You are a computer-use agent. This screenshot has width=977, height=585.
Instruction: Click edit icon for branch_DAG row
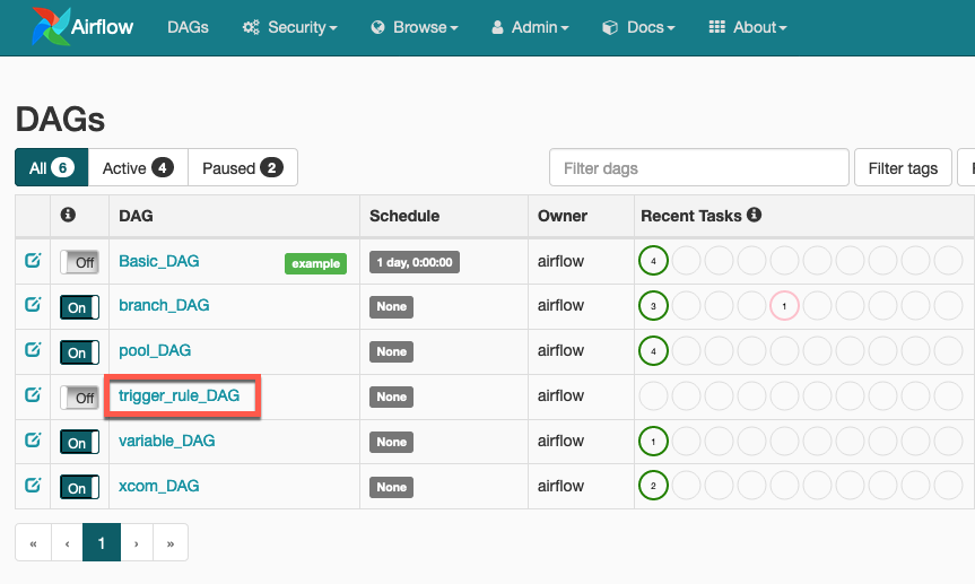click(x=33, y=305)
